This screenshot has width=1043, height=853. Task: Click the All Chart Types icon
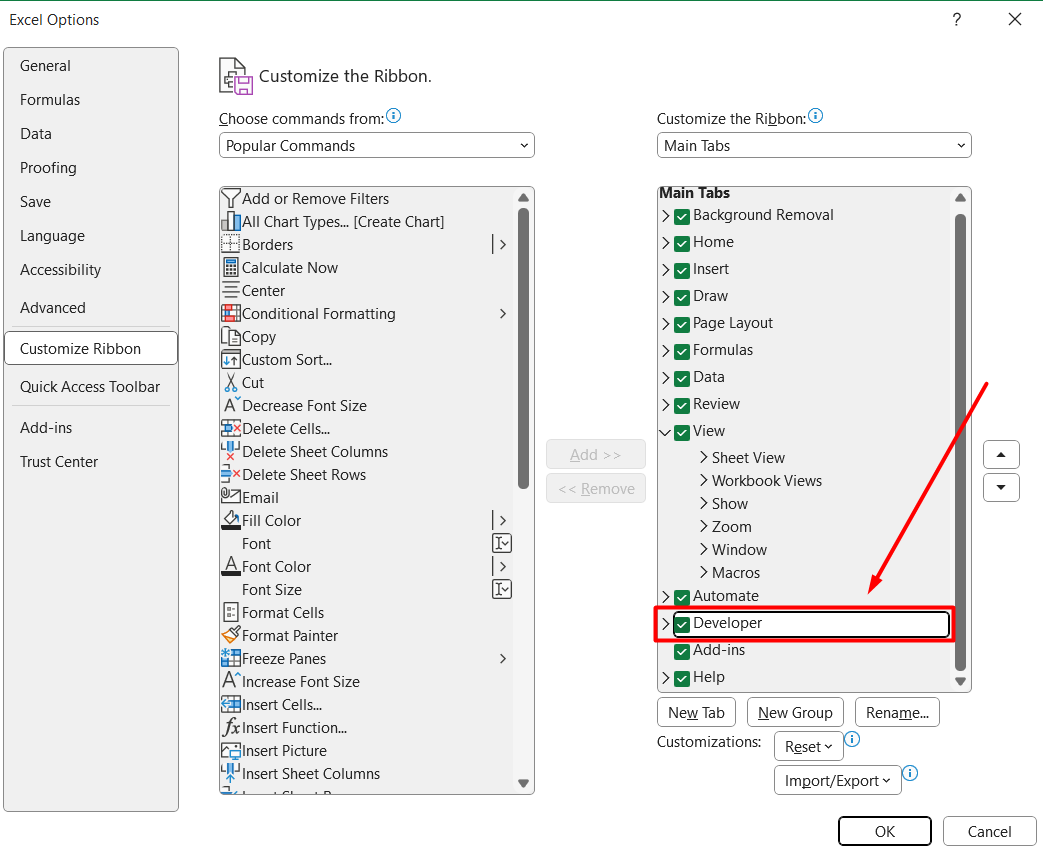tap(230, 222)
